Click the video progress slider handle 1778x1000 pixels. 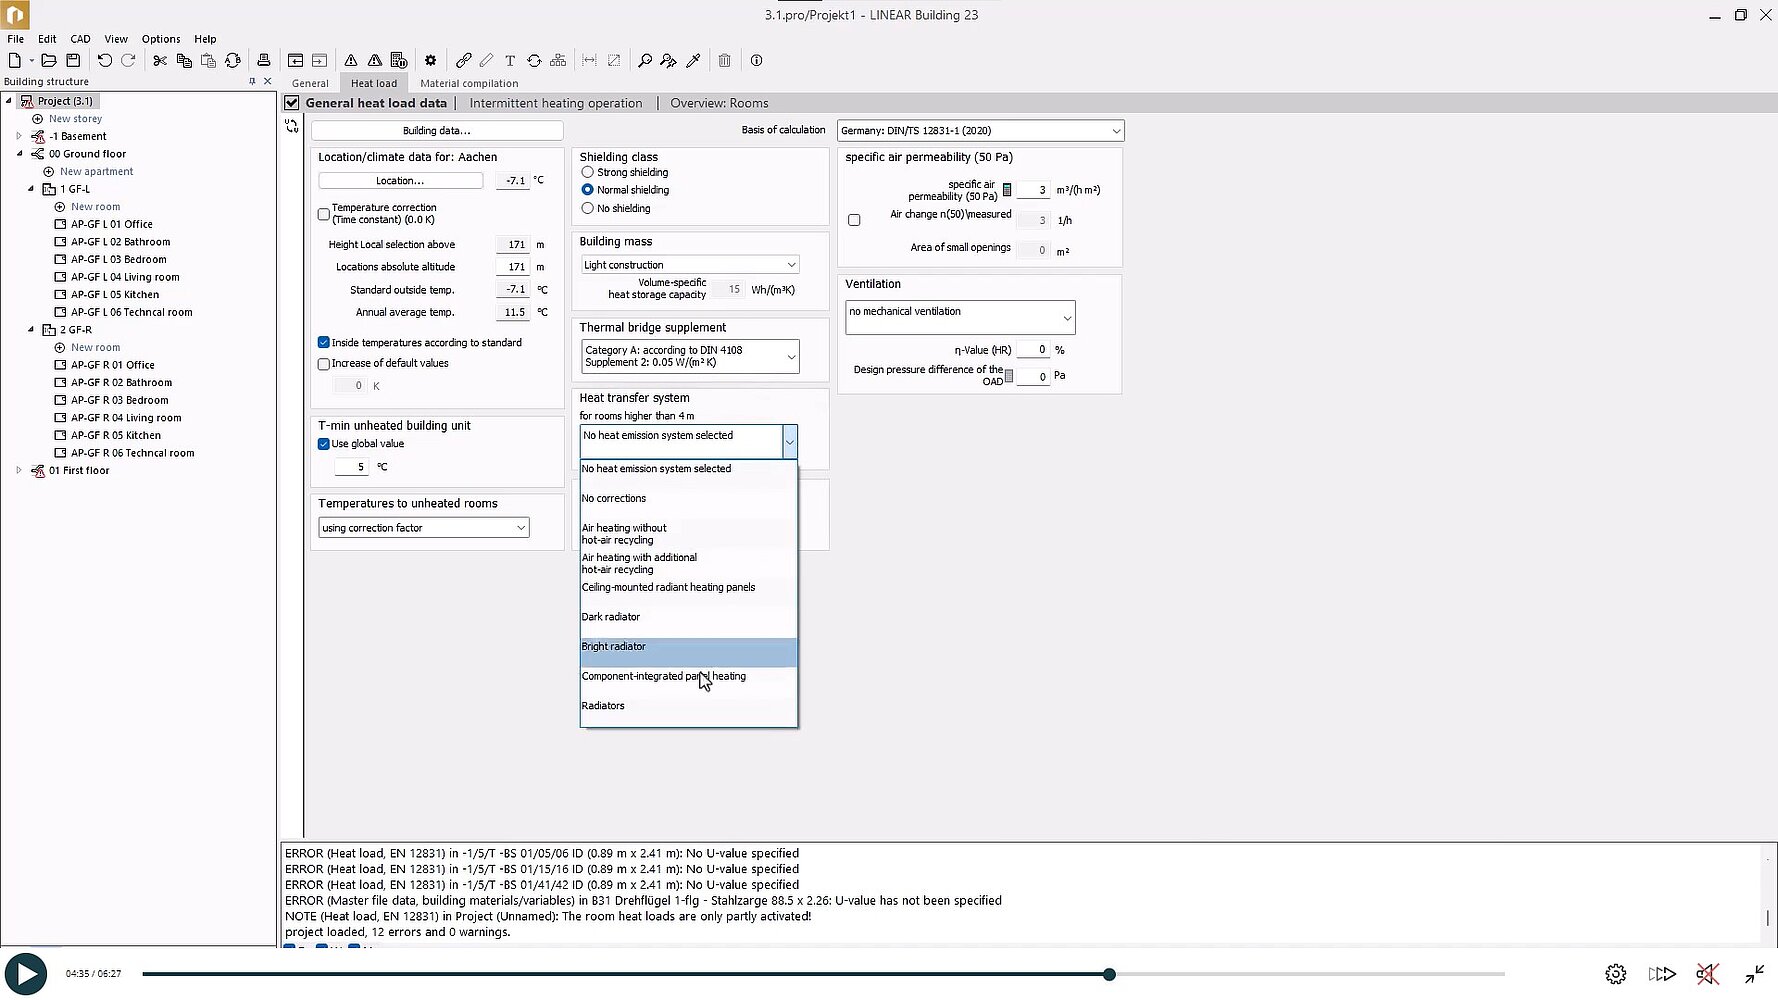[x=1109, y=974]
